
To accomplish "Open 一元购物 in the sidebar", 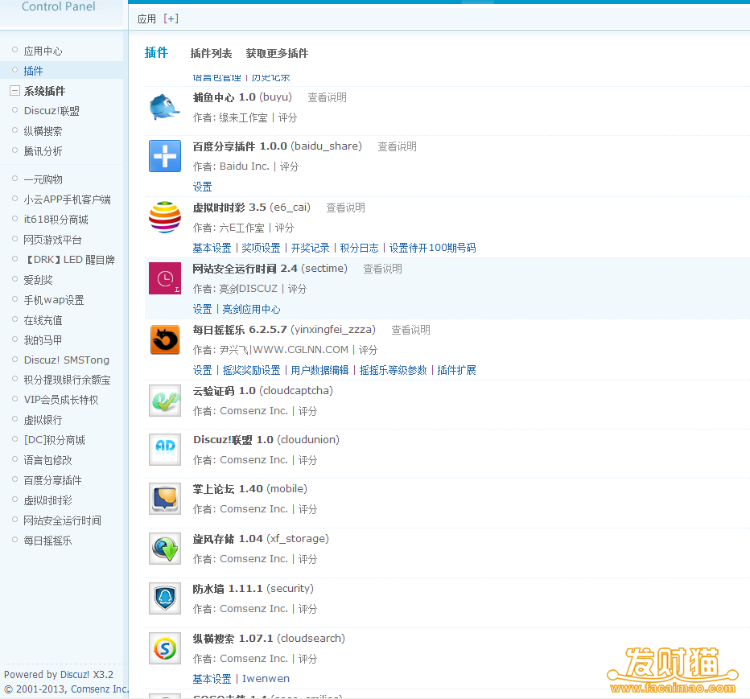I will click(x=43, y=179).
